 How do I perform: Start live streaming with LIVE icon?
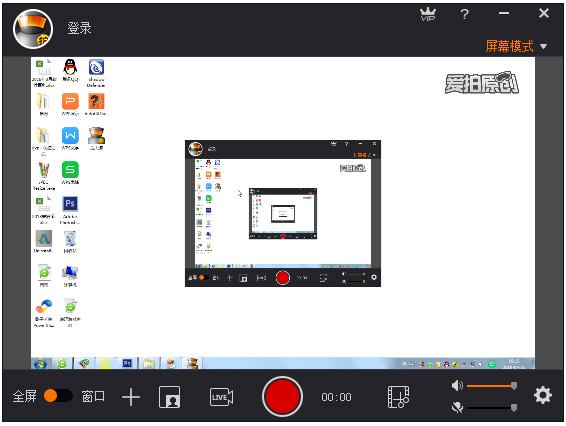click(x=221, y=397)
